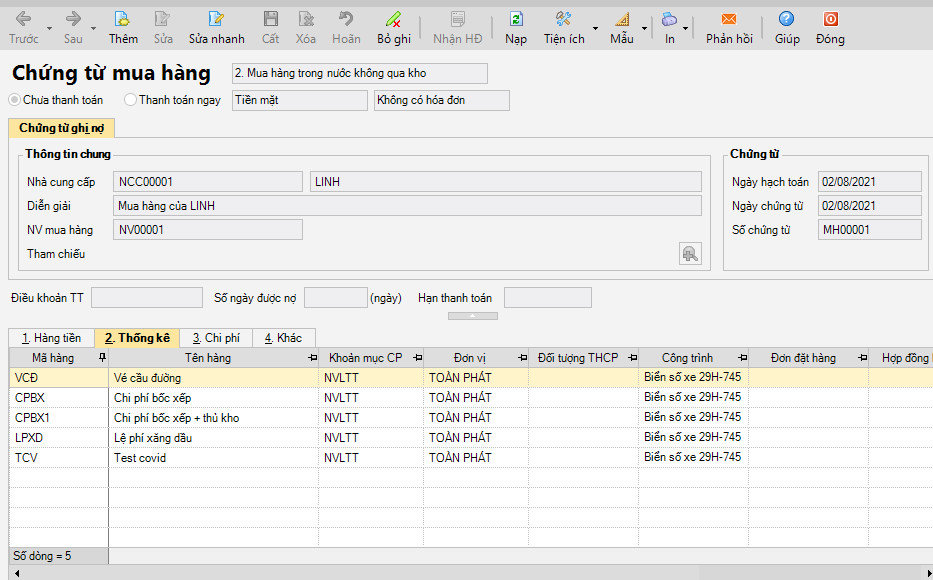Select Chưa thanh toán radio option
Screen dimensions: 933x580
click(14, 100)
